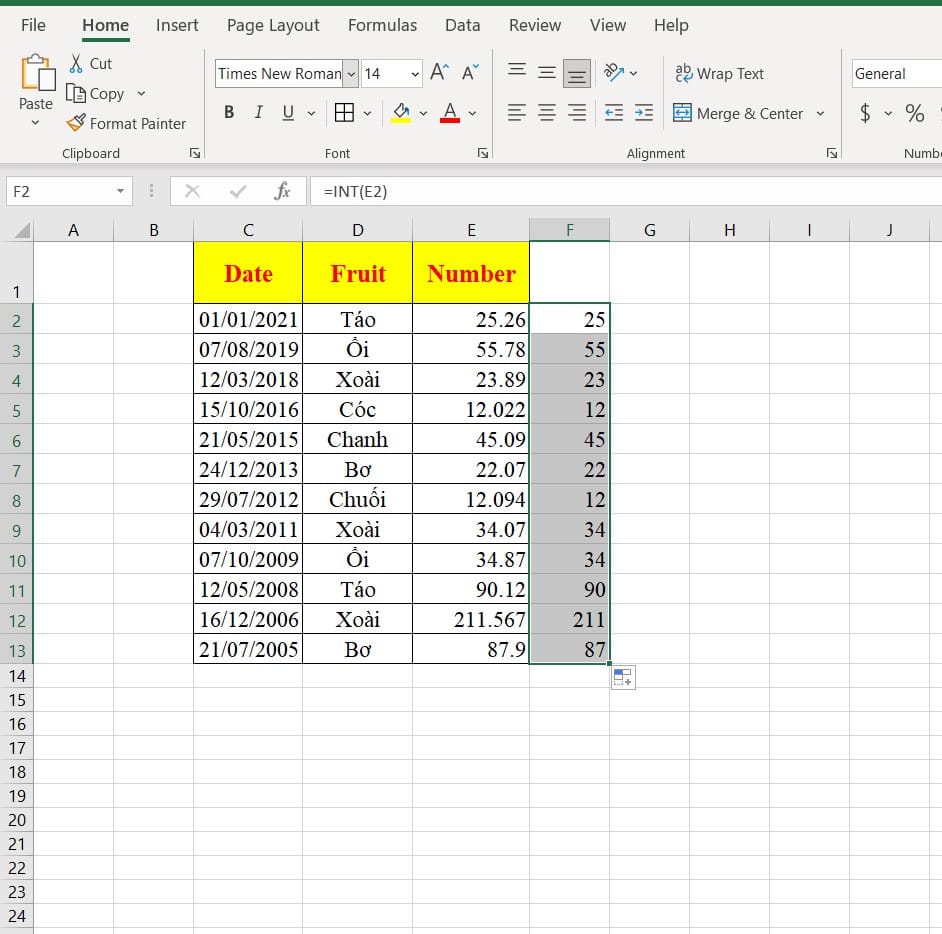Click the Merge & Center button
Screen dimensions: 942x934
738,113
